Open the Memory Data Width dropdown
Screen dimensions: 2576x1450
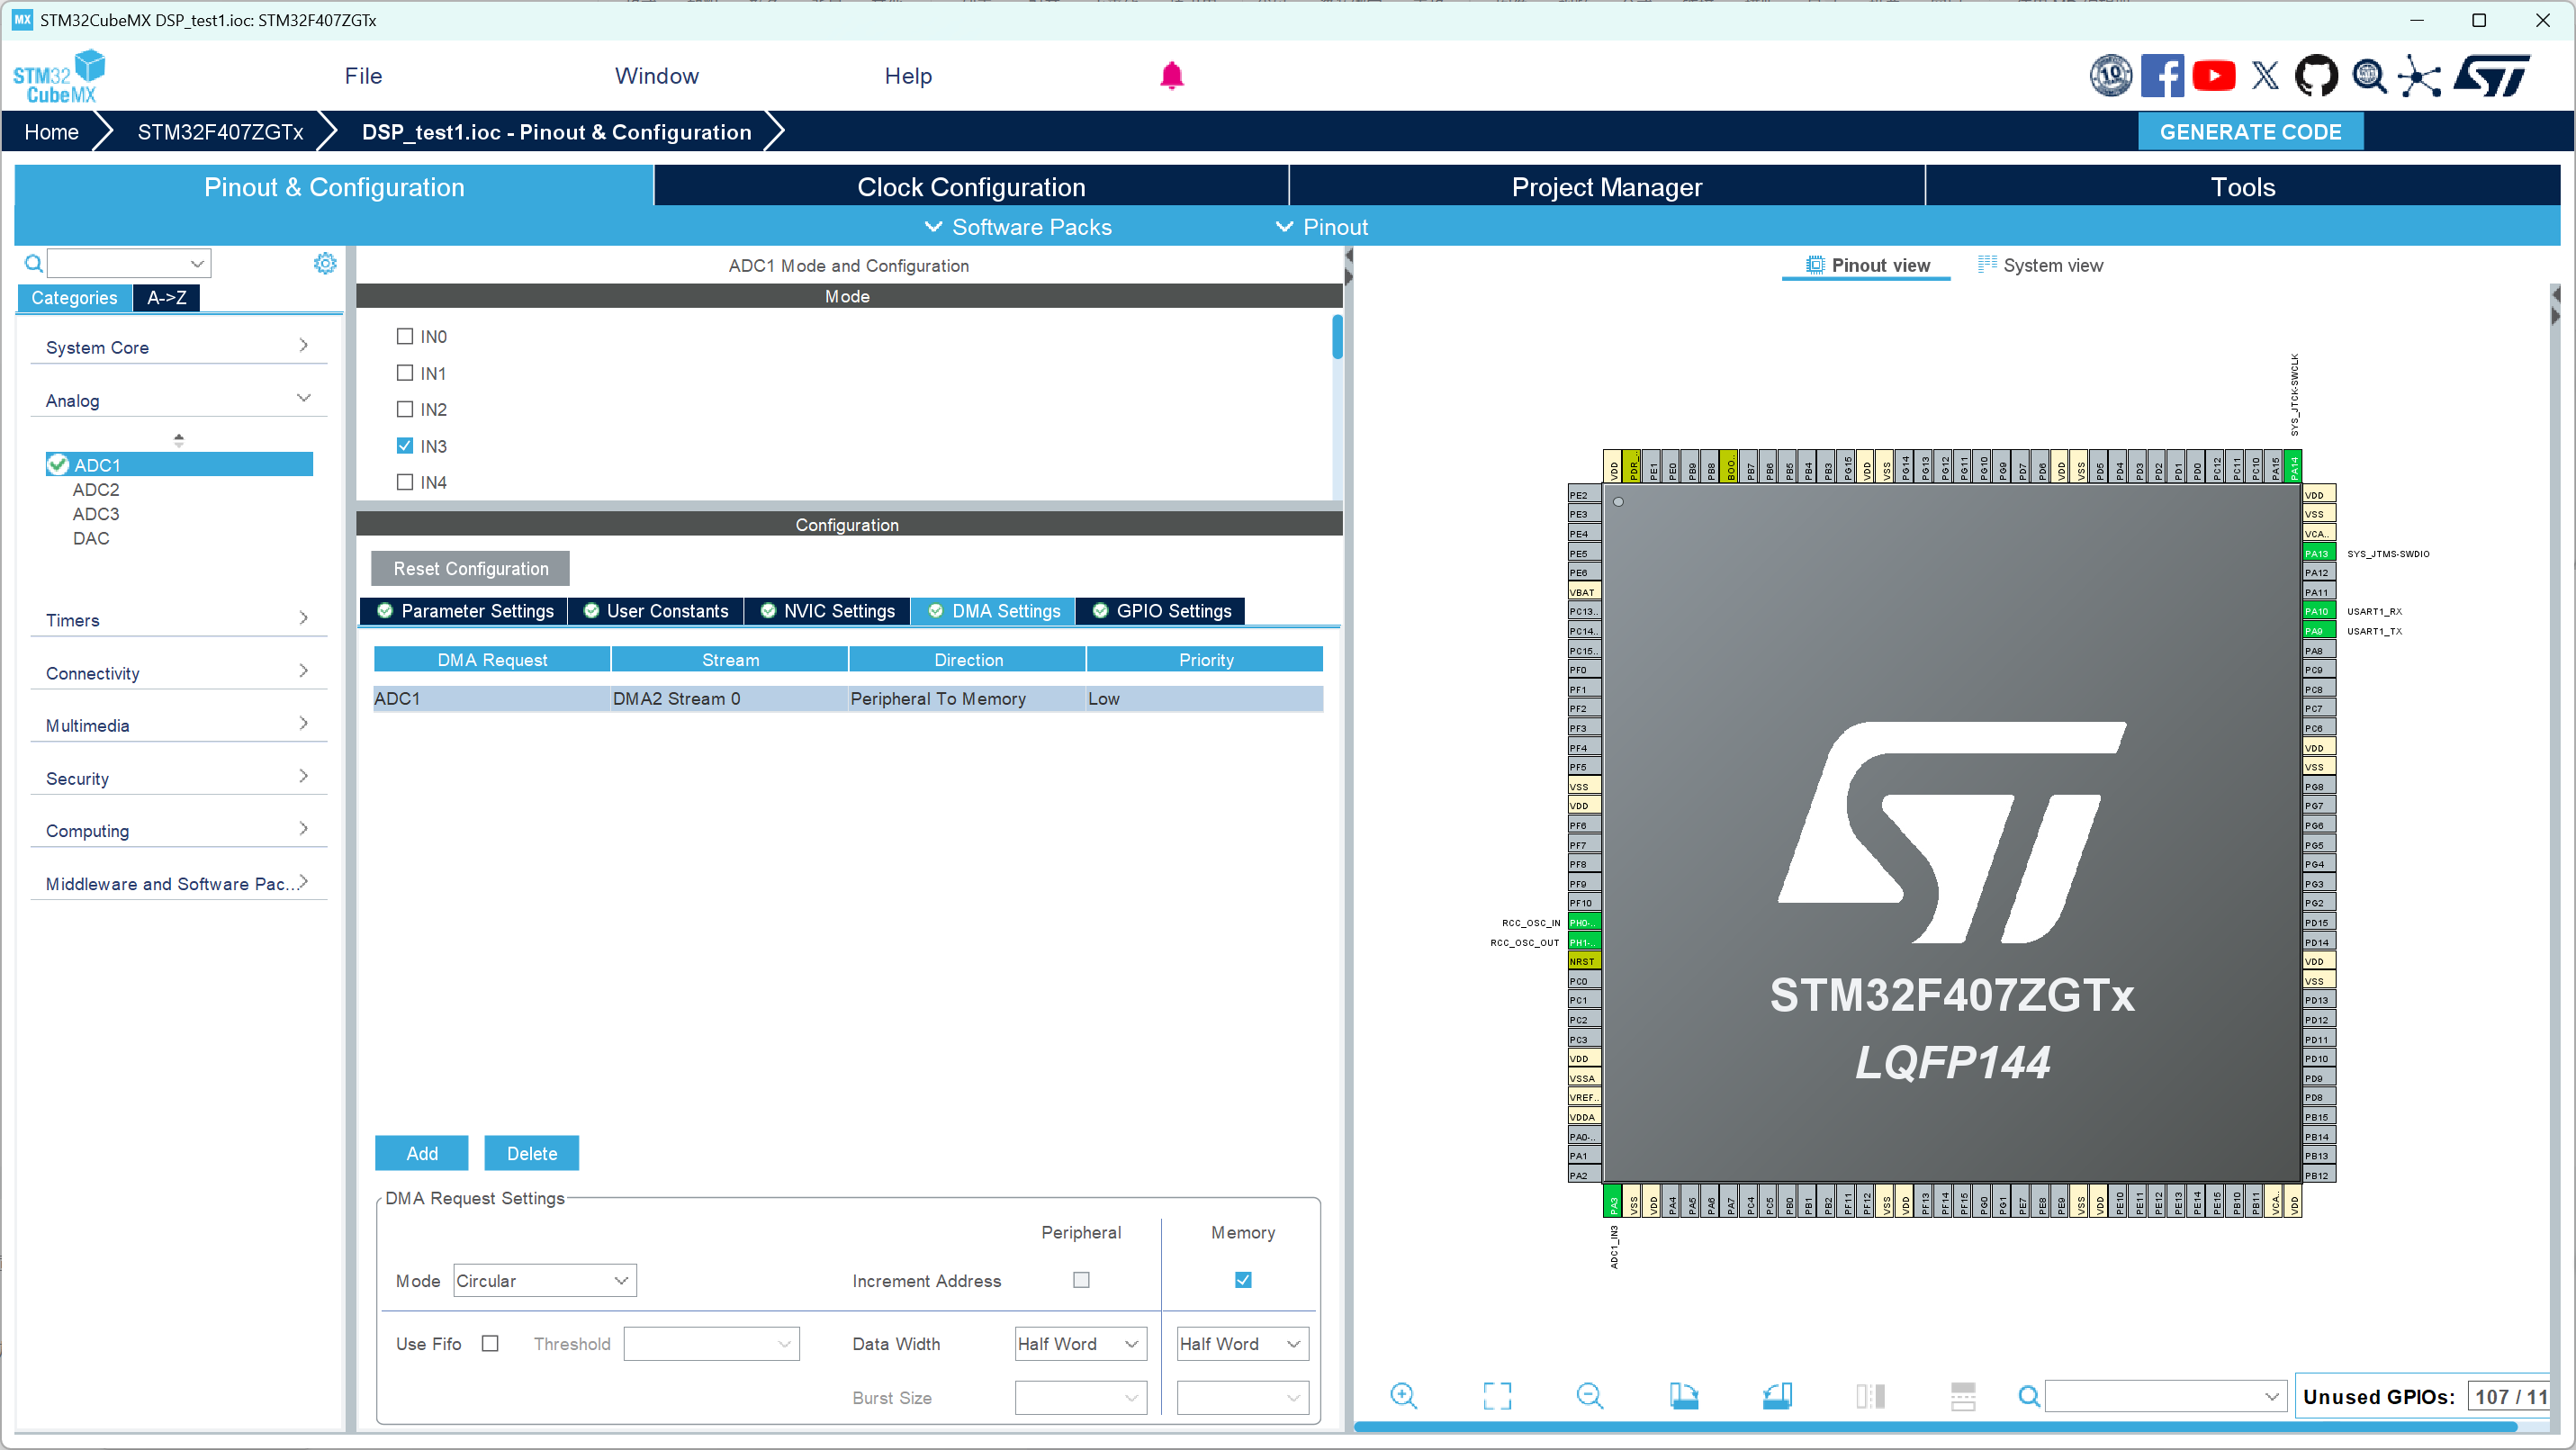1241,1343
